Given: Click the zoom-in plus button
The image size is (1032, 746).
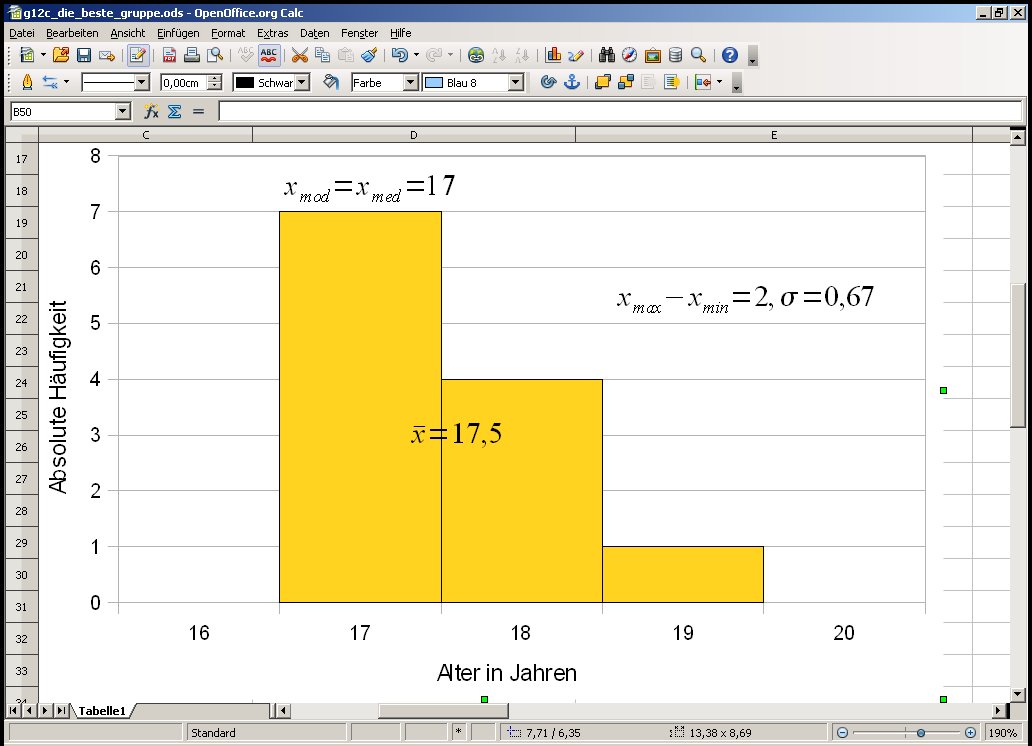Looking at the screenshot, I should [x=970, y=733].
